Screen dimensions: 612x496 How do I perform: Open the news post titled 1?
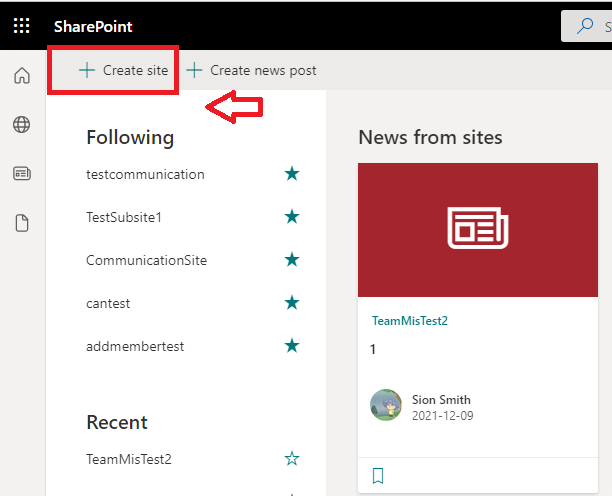(x=373, y=349)
